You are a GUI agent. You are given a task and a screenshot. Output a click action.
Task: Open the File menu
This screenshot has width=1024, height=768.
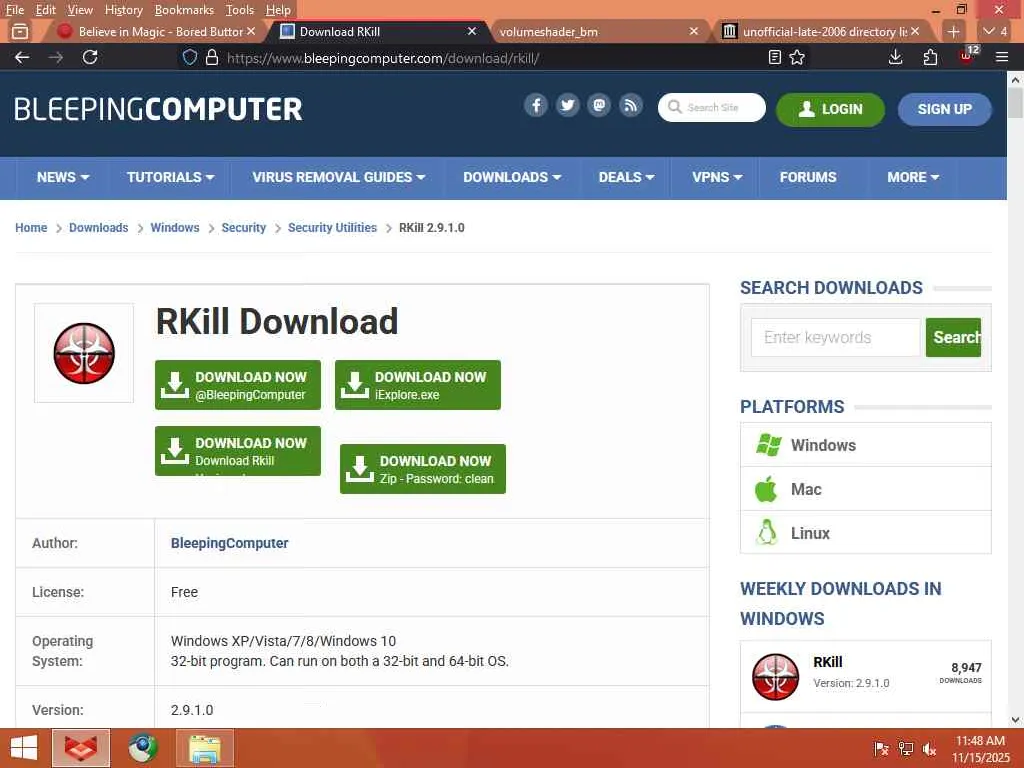[x=14, y=10]
